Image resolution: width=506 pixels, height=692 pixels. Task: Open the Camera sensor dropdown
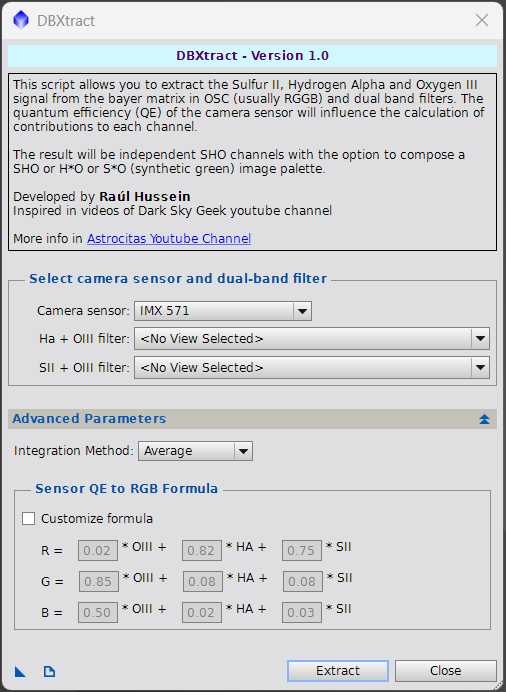(x=223, y=311)
